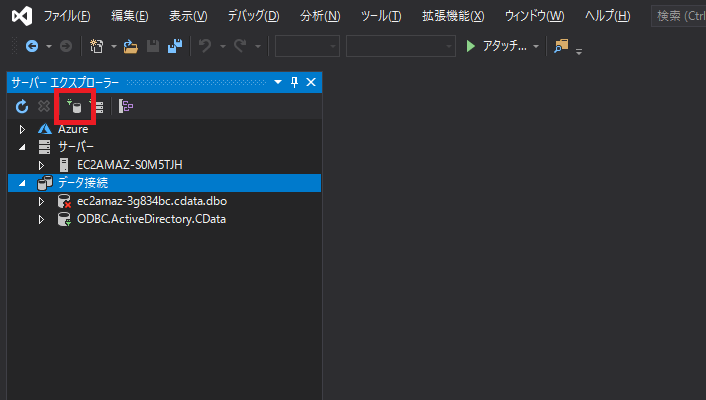This screenshot has height=400, width=706.
Task: Expand the EC2AMAZ-S0M5TJH server node
Action: pyautogui.click(x=41, y=165)
